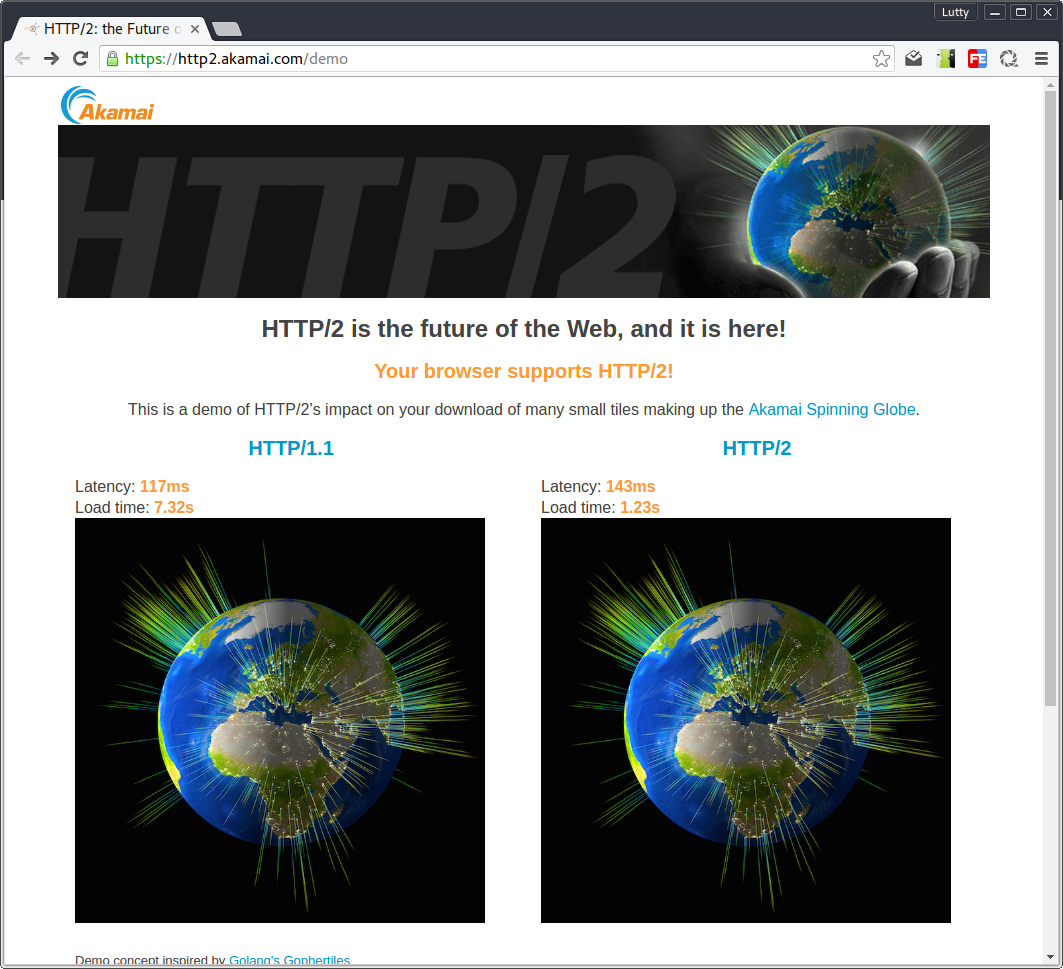1063x969 pixels.
Task: Click the HTTP/2 globe image
Action: click(x=746, y=720)
